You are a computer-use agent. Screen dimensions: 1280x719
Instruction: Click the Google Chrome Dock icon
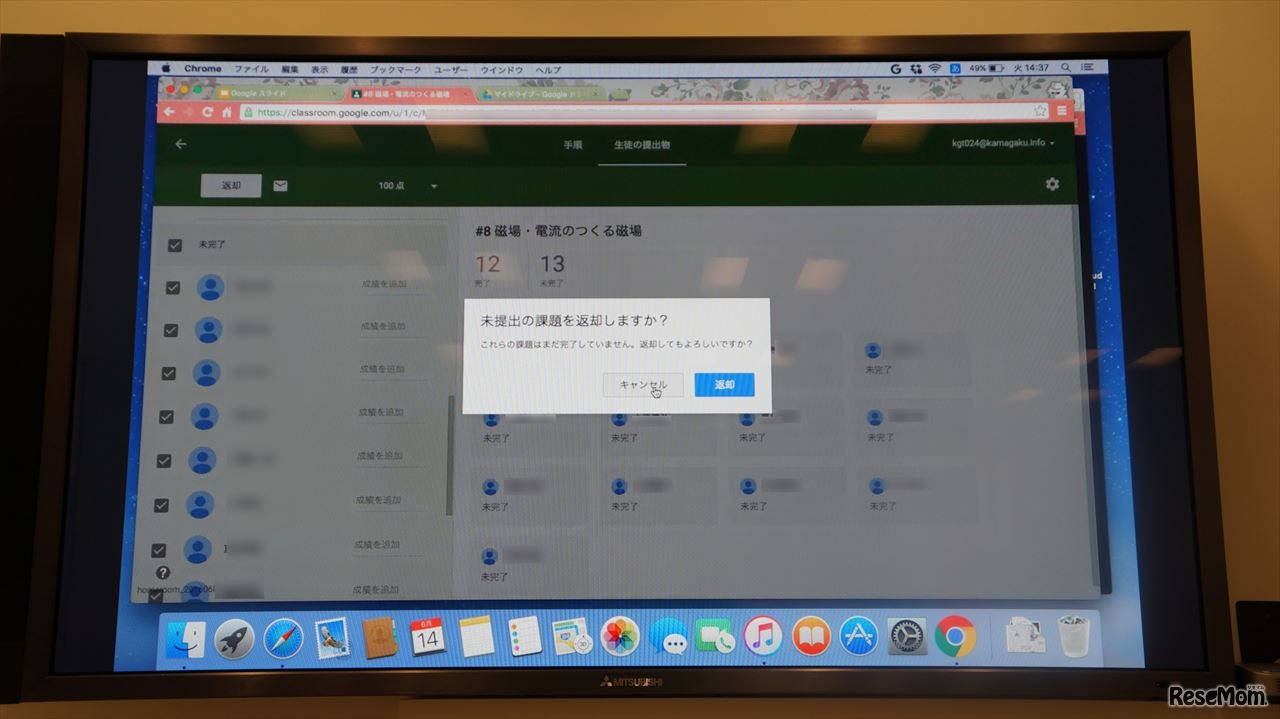pos(956,636)
